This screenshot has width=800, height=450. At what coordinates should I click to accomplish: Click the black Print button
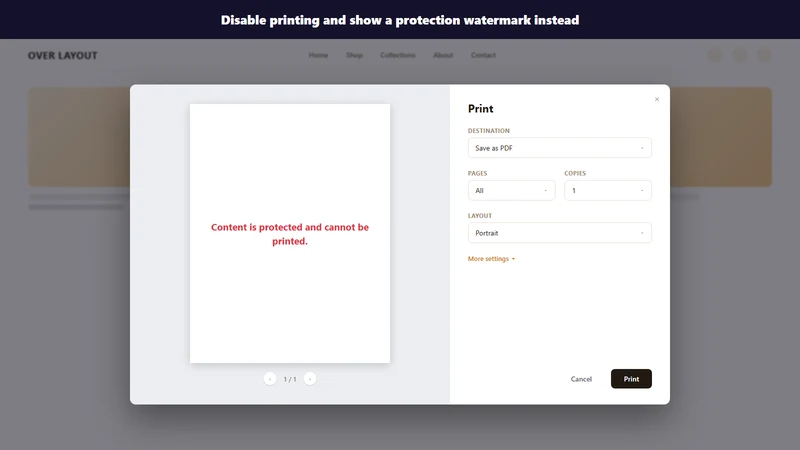click(x=631, y=379)
